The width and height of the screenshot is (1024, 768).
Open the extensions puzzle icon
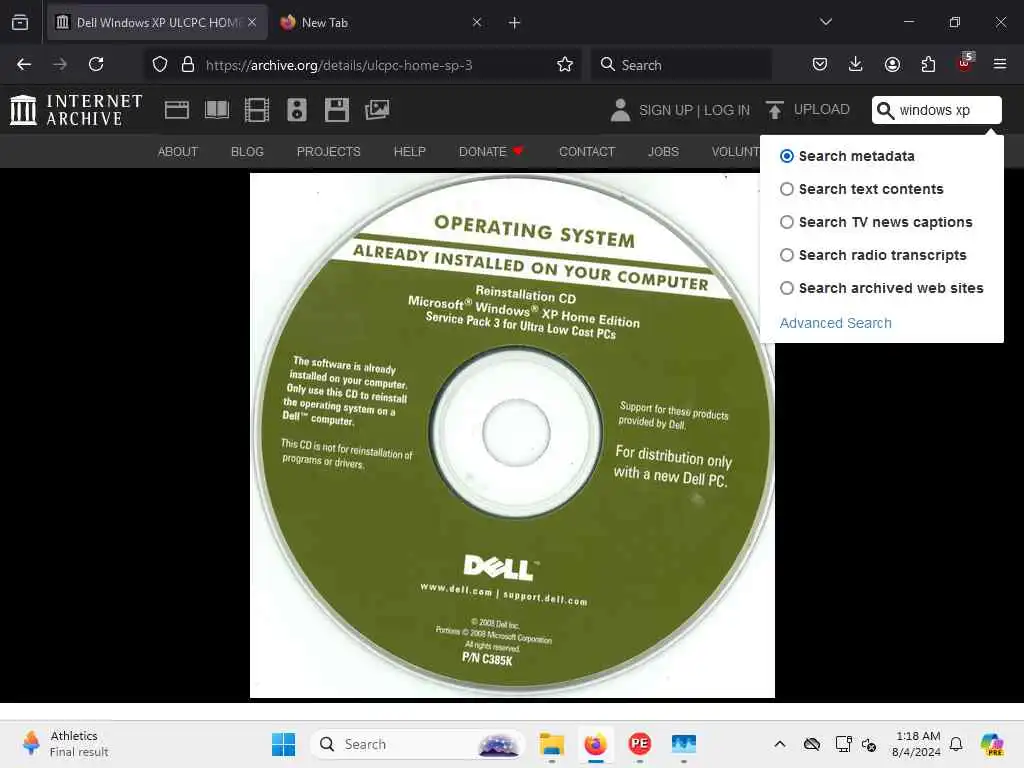pyautogui.click(x=928, y=64)
